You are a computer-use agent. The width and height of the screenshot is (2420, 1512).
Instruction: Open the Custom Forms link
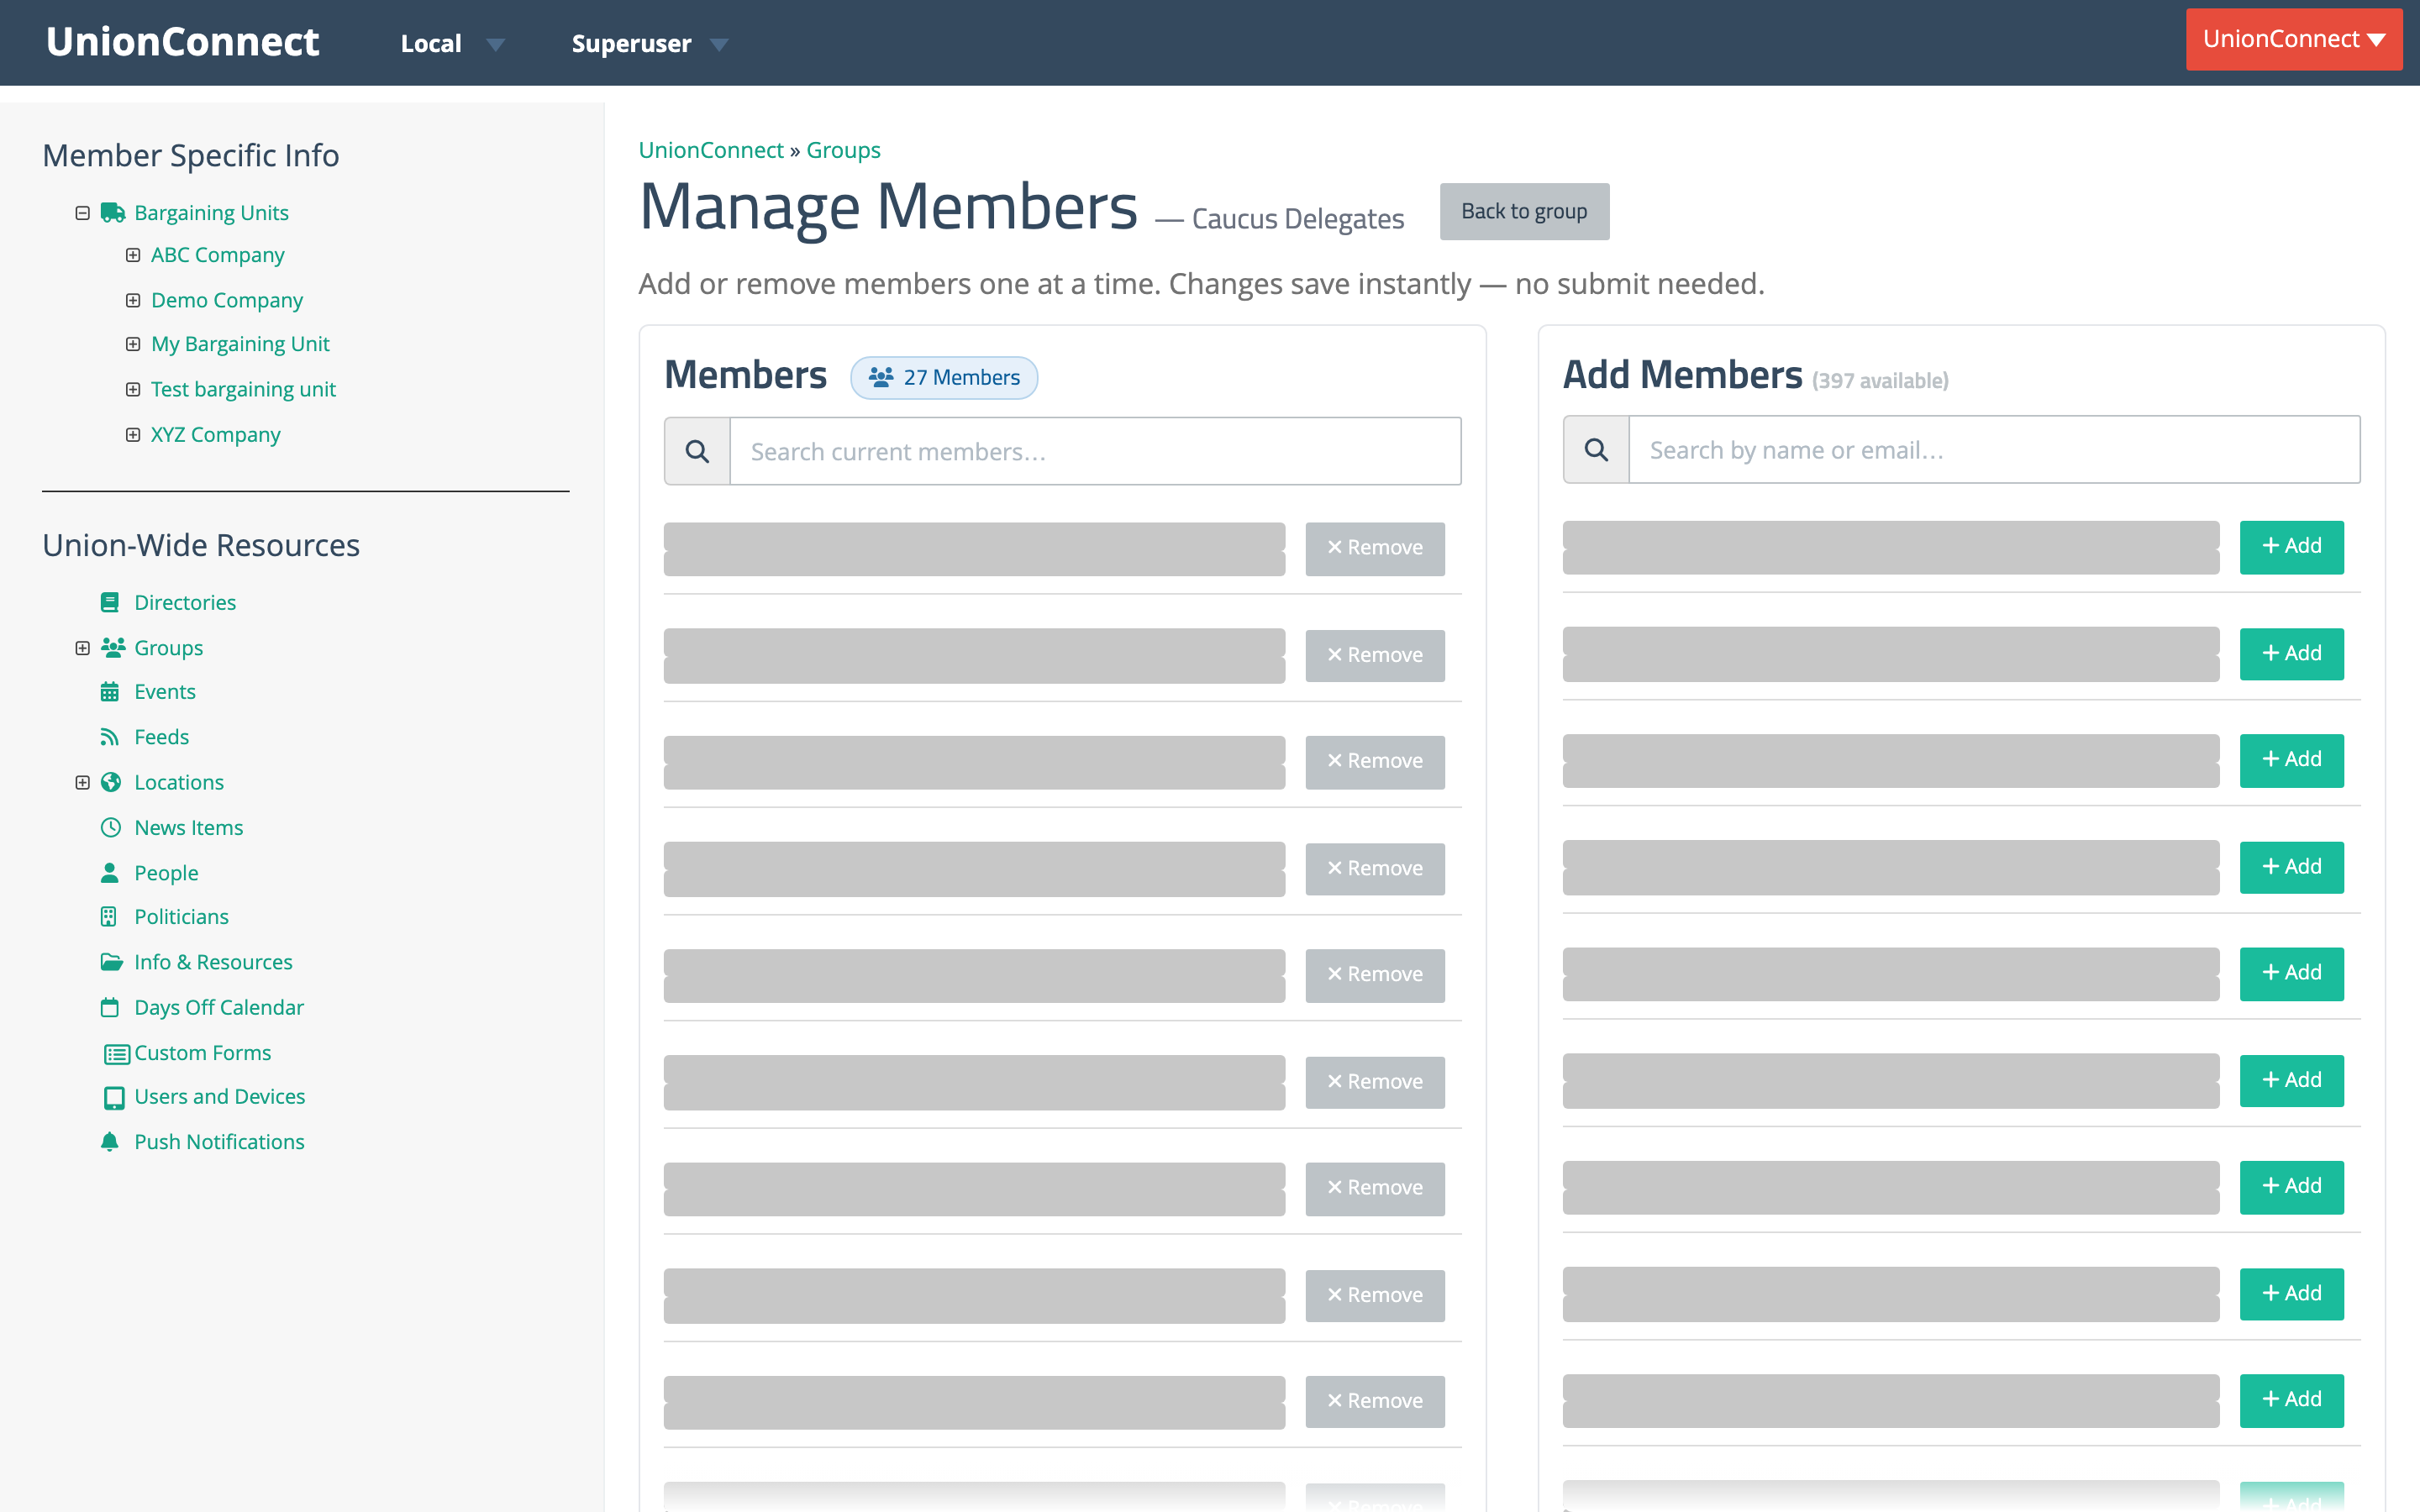click(x=203, y=1053)
